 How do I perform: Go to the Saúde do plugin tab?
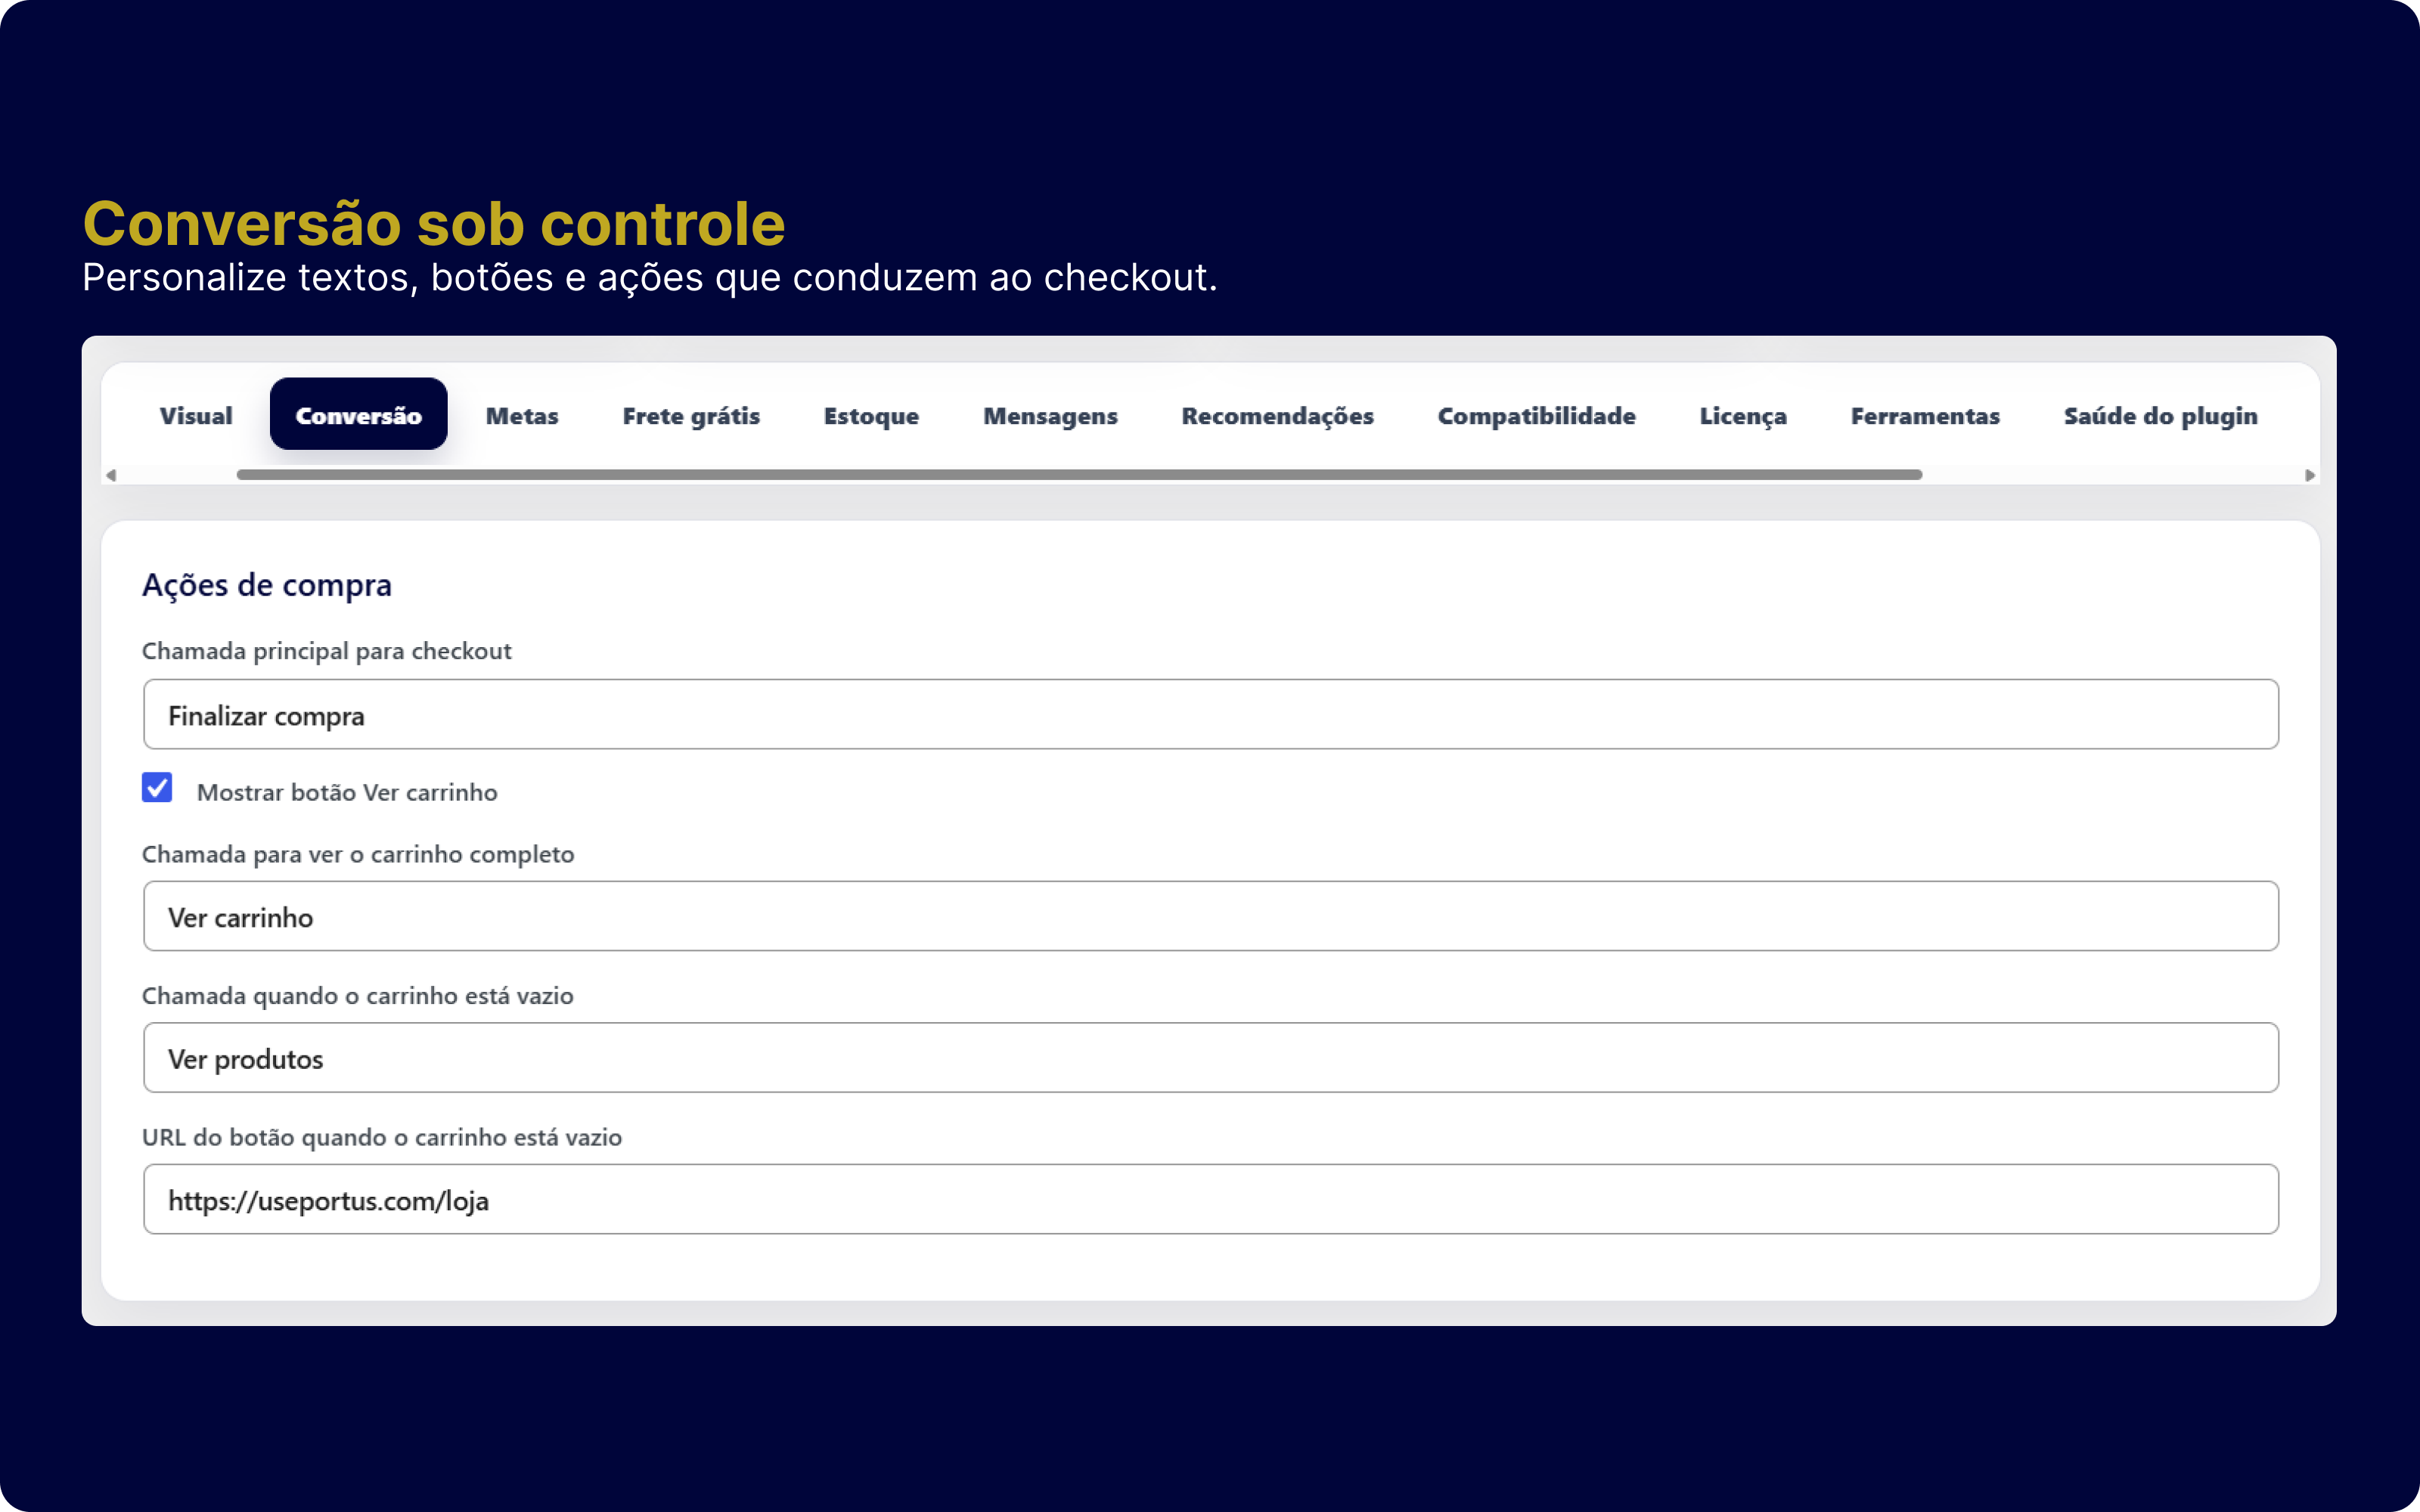(x=2160, y=415)
